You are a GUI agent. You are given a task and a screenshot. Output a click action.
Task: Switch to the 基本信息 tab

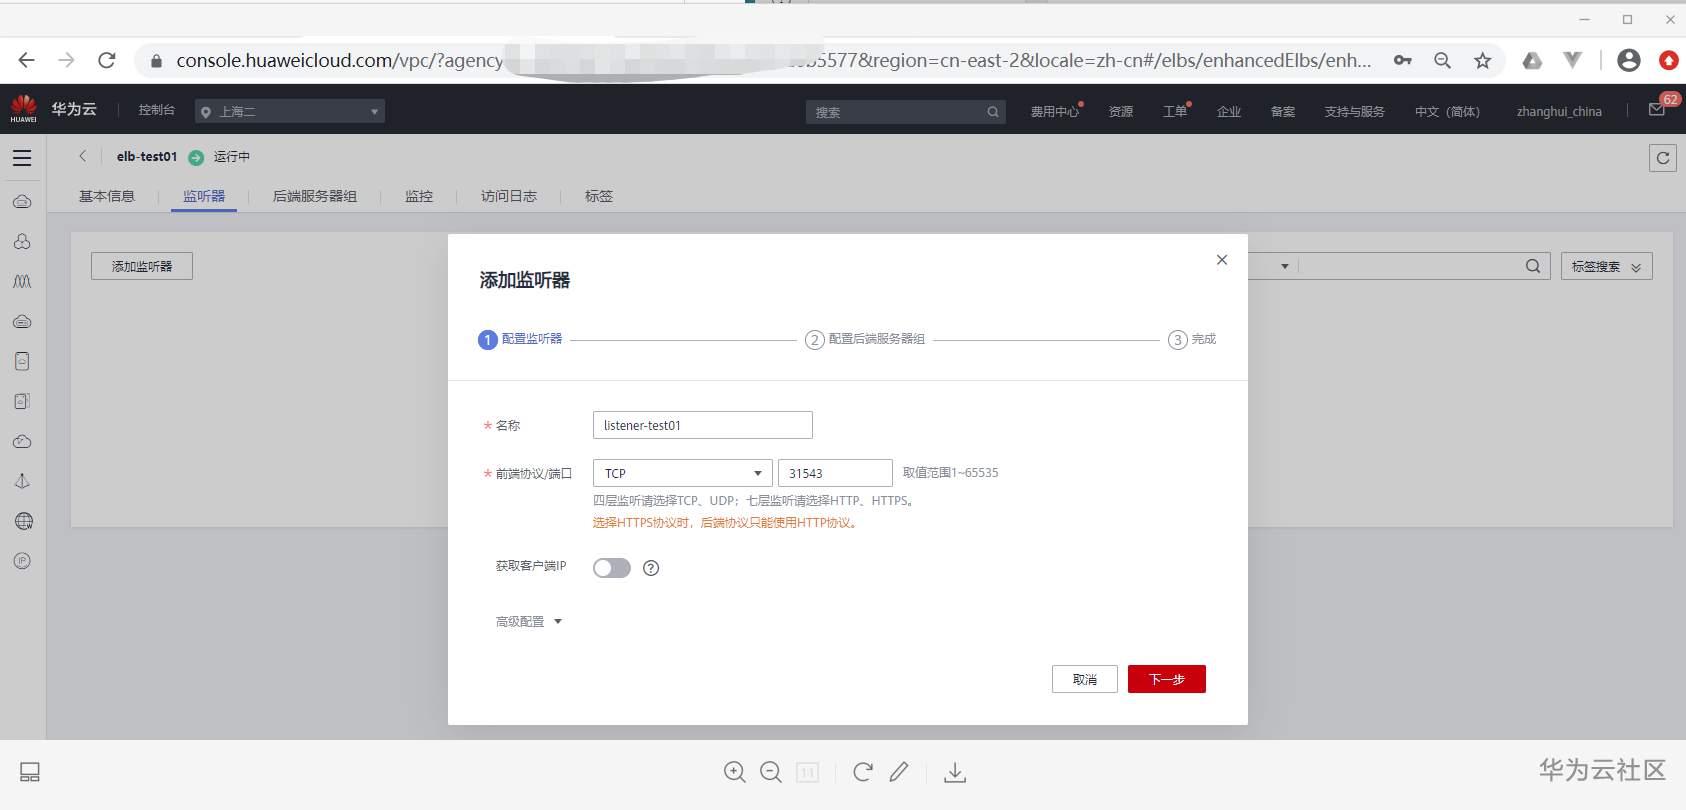coord(107,196)
